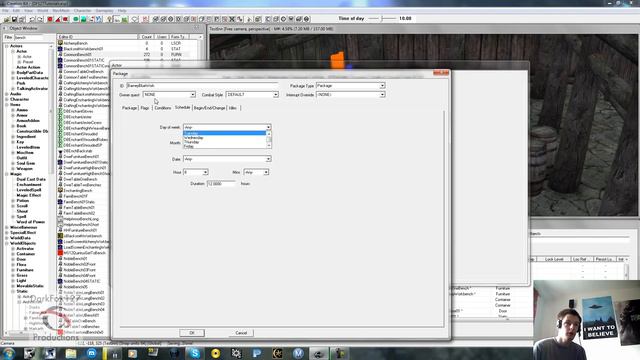Image resolution: width=640 pixels, height=360 pixels.
Task: Switch to the Flags tab
Action: 145,108
